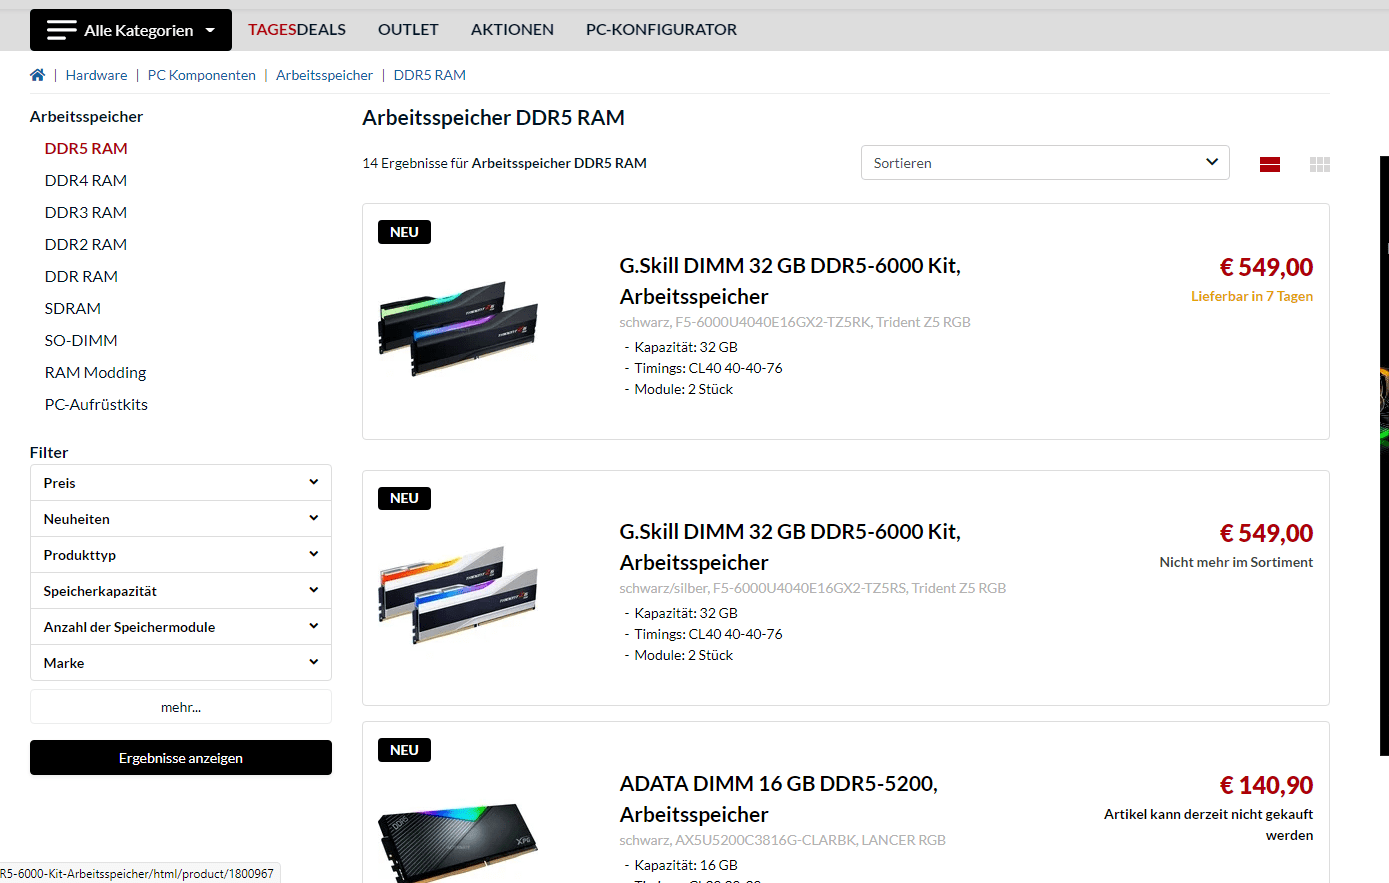Click the Hardware breadcrumb link
Image resolution: width=1389 pixels, height=883 pixels.
point(96,75)
